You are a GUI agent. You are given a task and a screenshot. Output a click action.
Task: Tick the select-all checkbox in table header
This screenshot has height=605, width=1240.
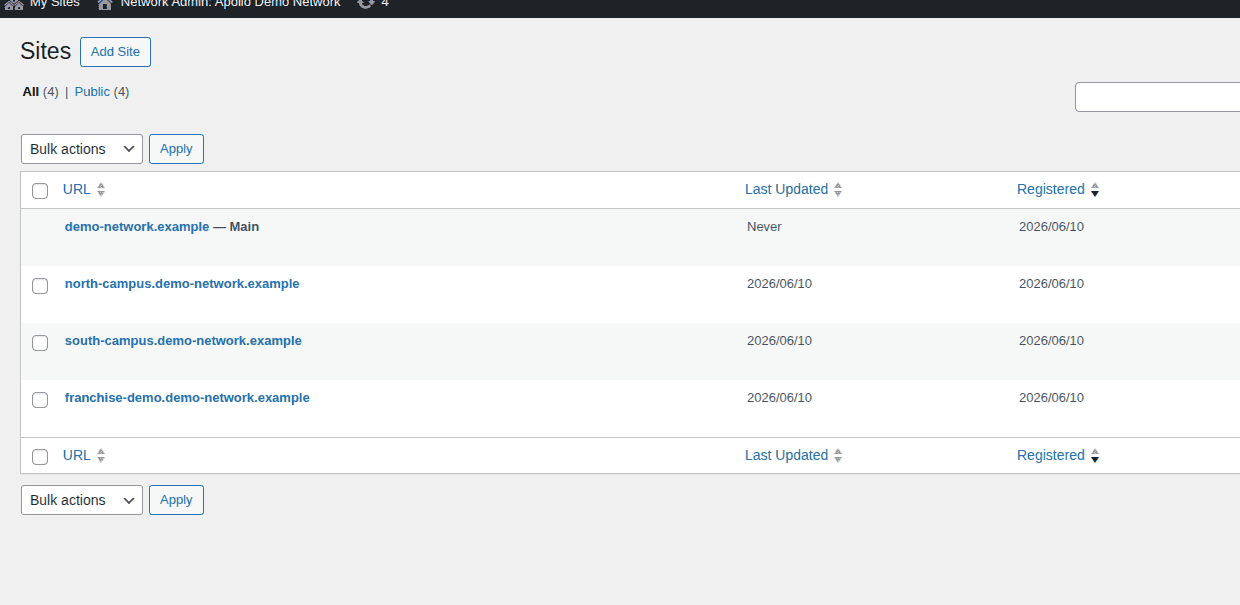pos(40,191)
